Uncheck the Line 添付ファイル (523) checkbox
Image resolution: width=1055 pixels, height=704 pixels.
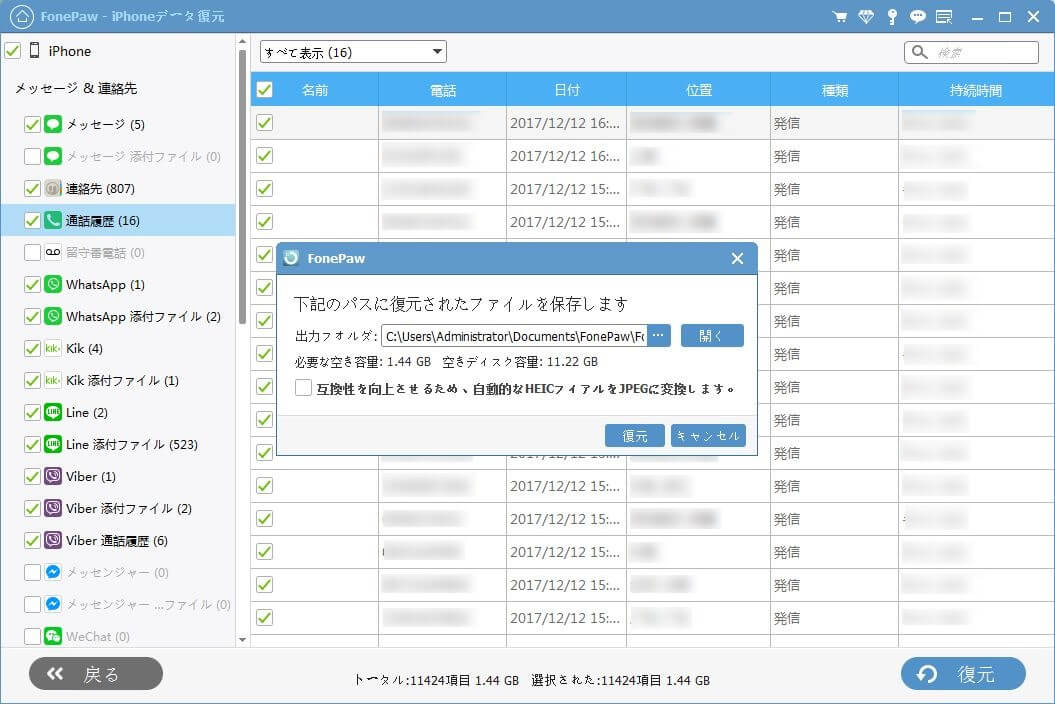coord(32,444)
